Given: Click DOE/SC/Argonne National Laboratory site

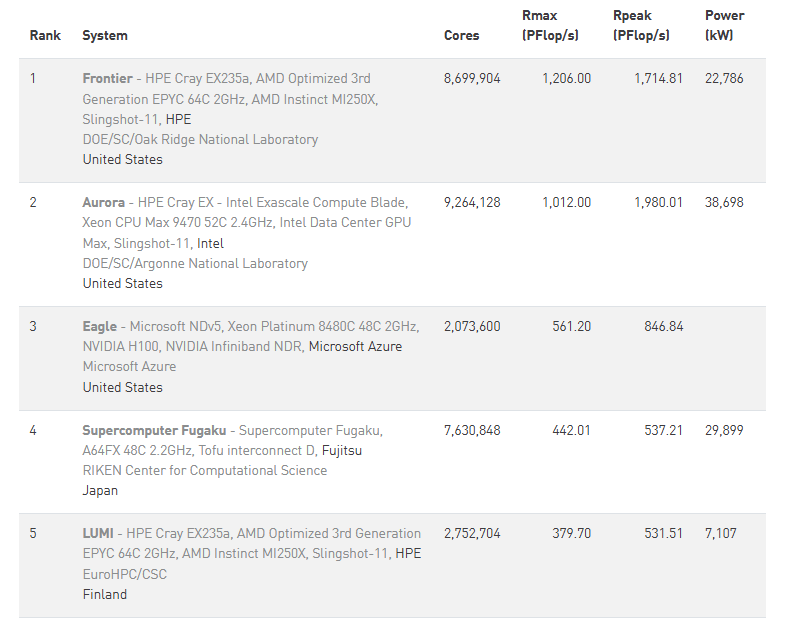Looking at the screenshot, I should 195,263.
